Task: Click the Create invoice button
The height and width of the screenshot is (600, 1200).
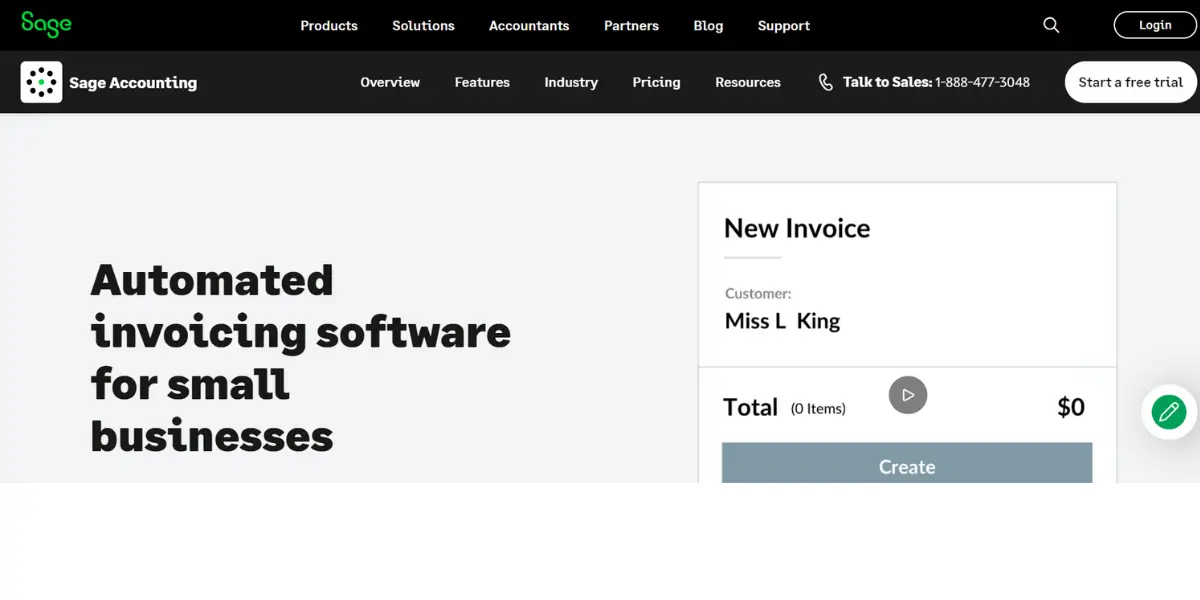Action: (907, 464)
